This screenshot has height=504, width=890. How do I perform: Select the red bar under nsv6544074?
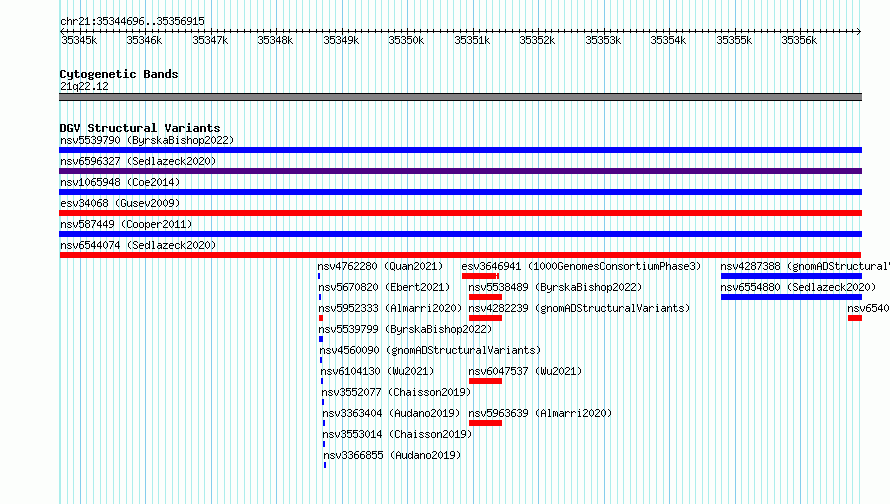(460, 255)
